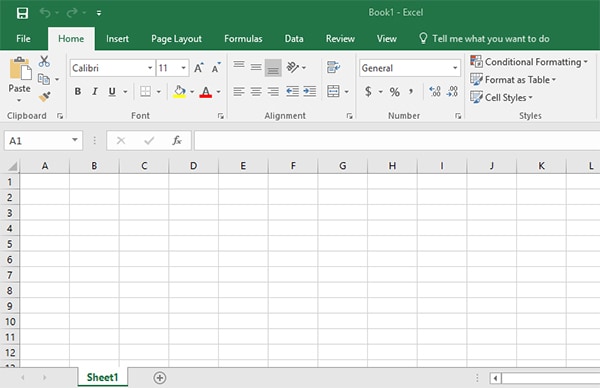Switch to the View tab
Screen dimensions: 600x388
click(x=386, y=39)
